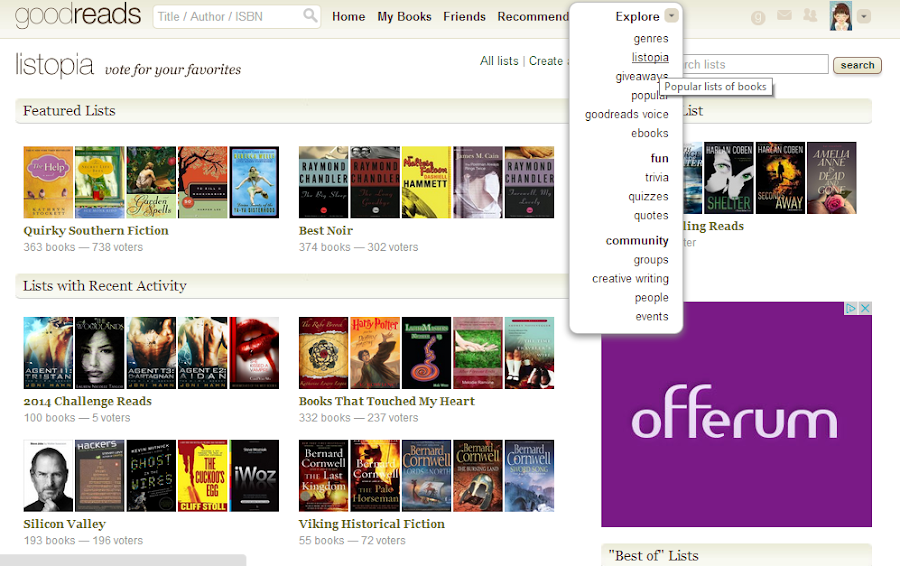Viewport: 900px width, 566px height.
Task: Open people in the Explore menu
Action: [x=651, y=297]
